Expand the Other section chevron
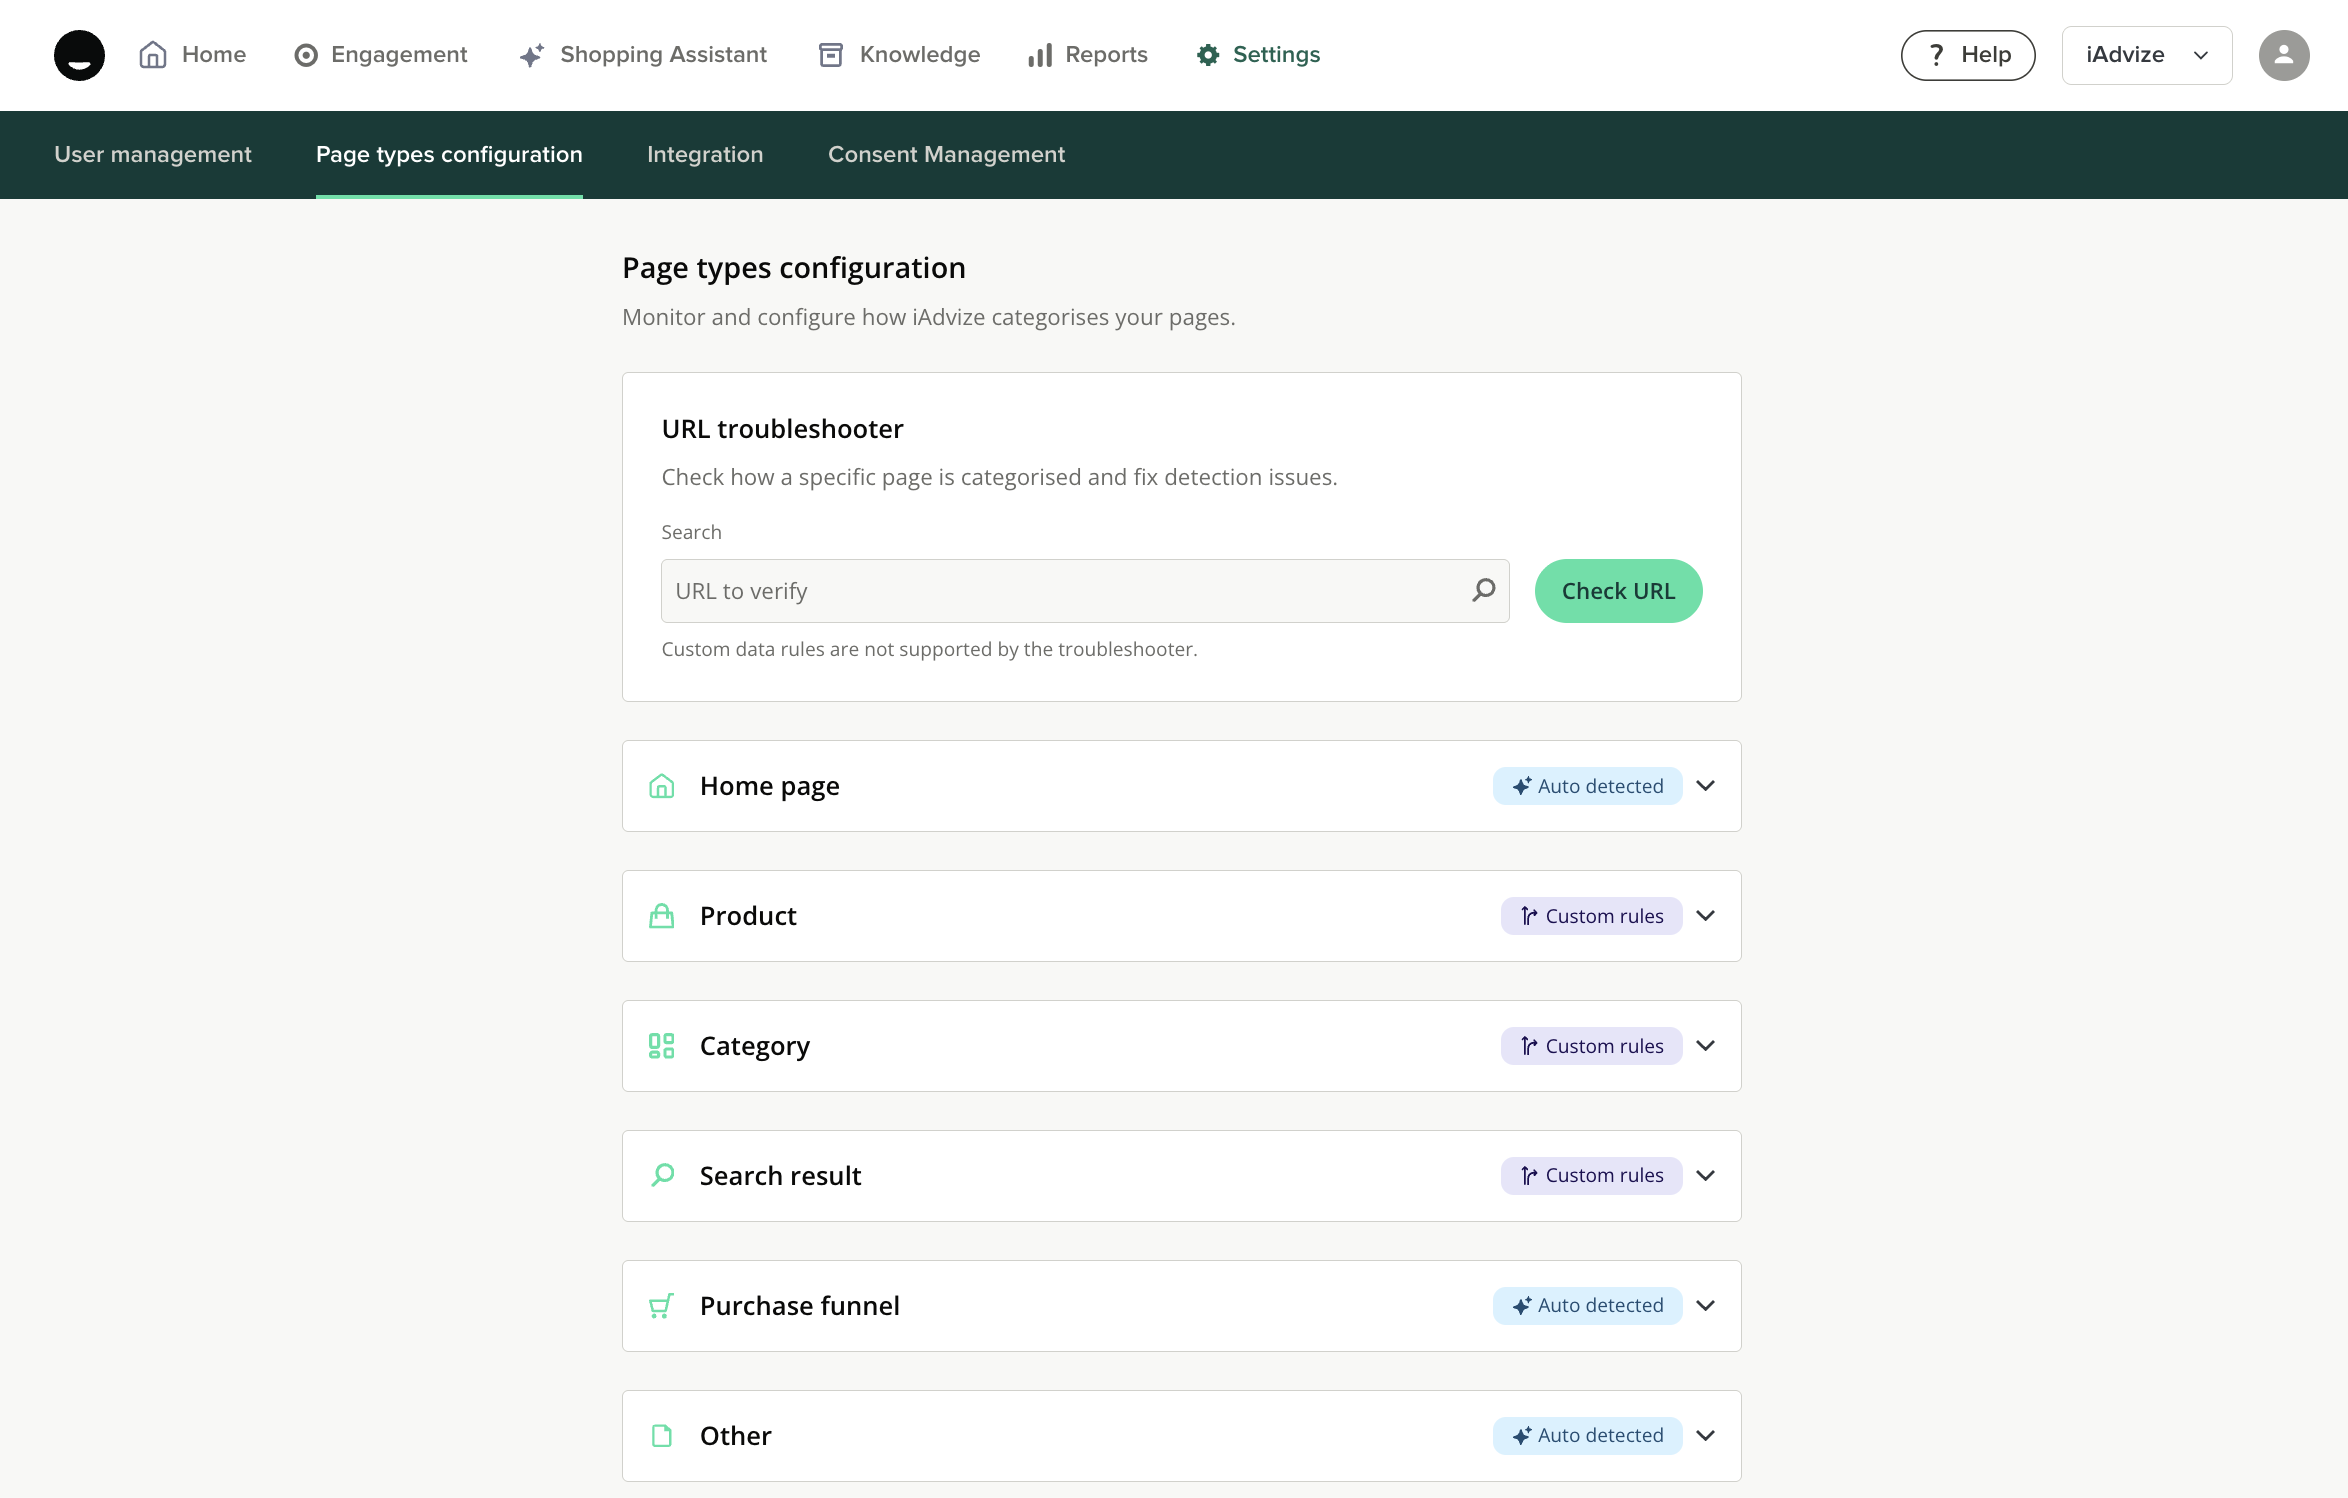 click(1706, 1436)
